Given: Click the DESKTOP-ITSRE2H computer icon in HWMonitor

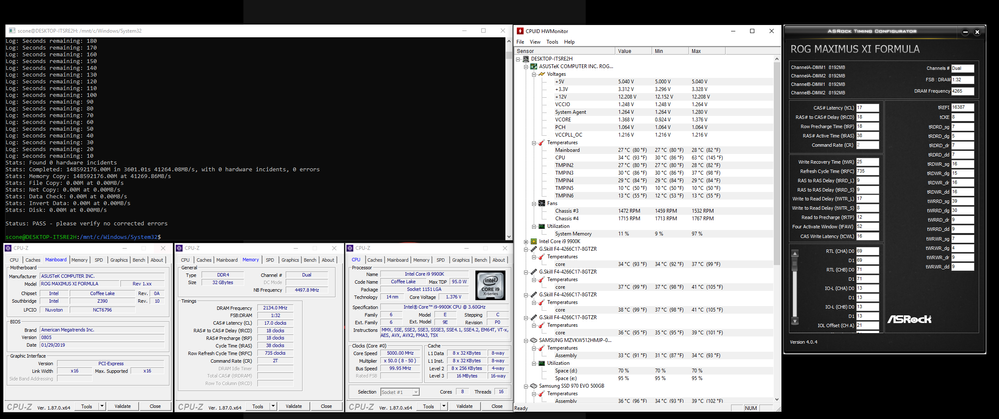Looking at the screenshot, I should 526,59.
